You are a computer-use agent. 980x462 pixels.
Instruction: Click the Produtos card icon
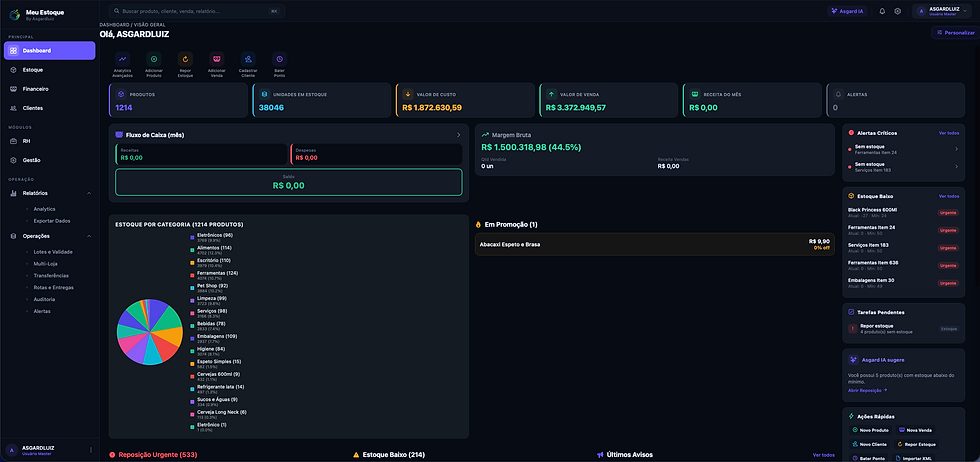(x=121, y=94)
